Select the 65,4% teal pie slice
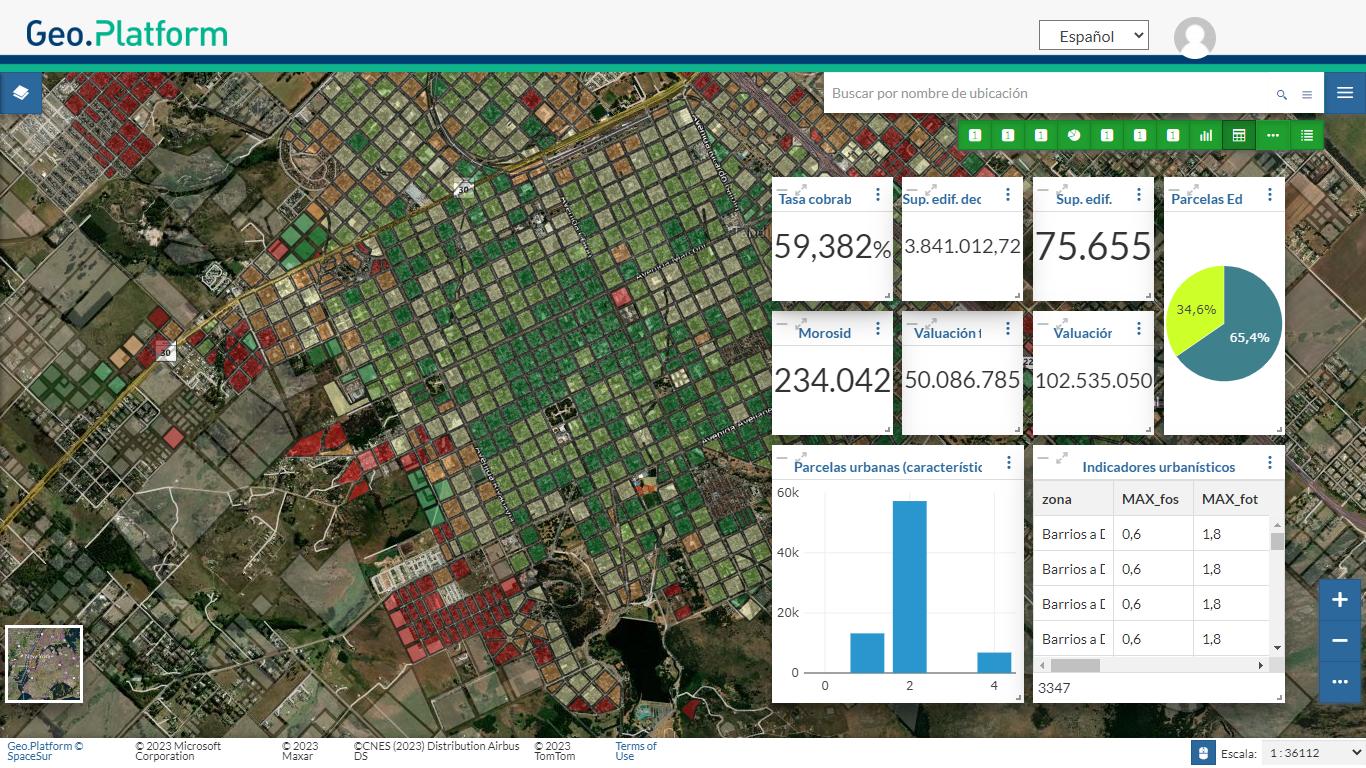This screenshot has height=768, width=1366. coord(1245,330)
